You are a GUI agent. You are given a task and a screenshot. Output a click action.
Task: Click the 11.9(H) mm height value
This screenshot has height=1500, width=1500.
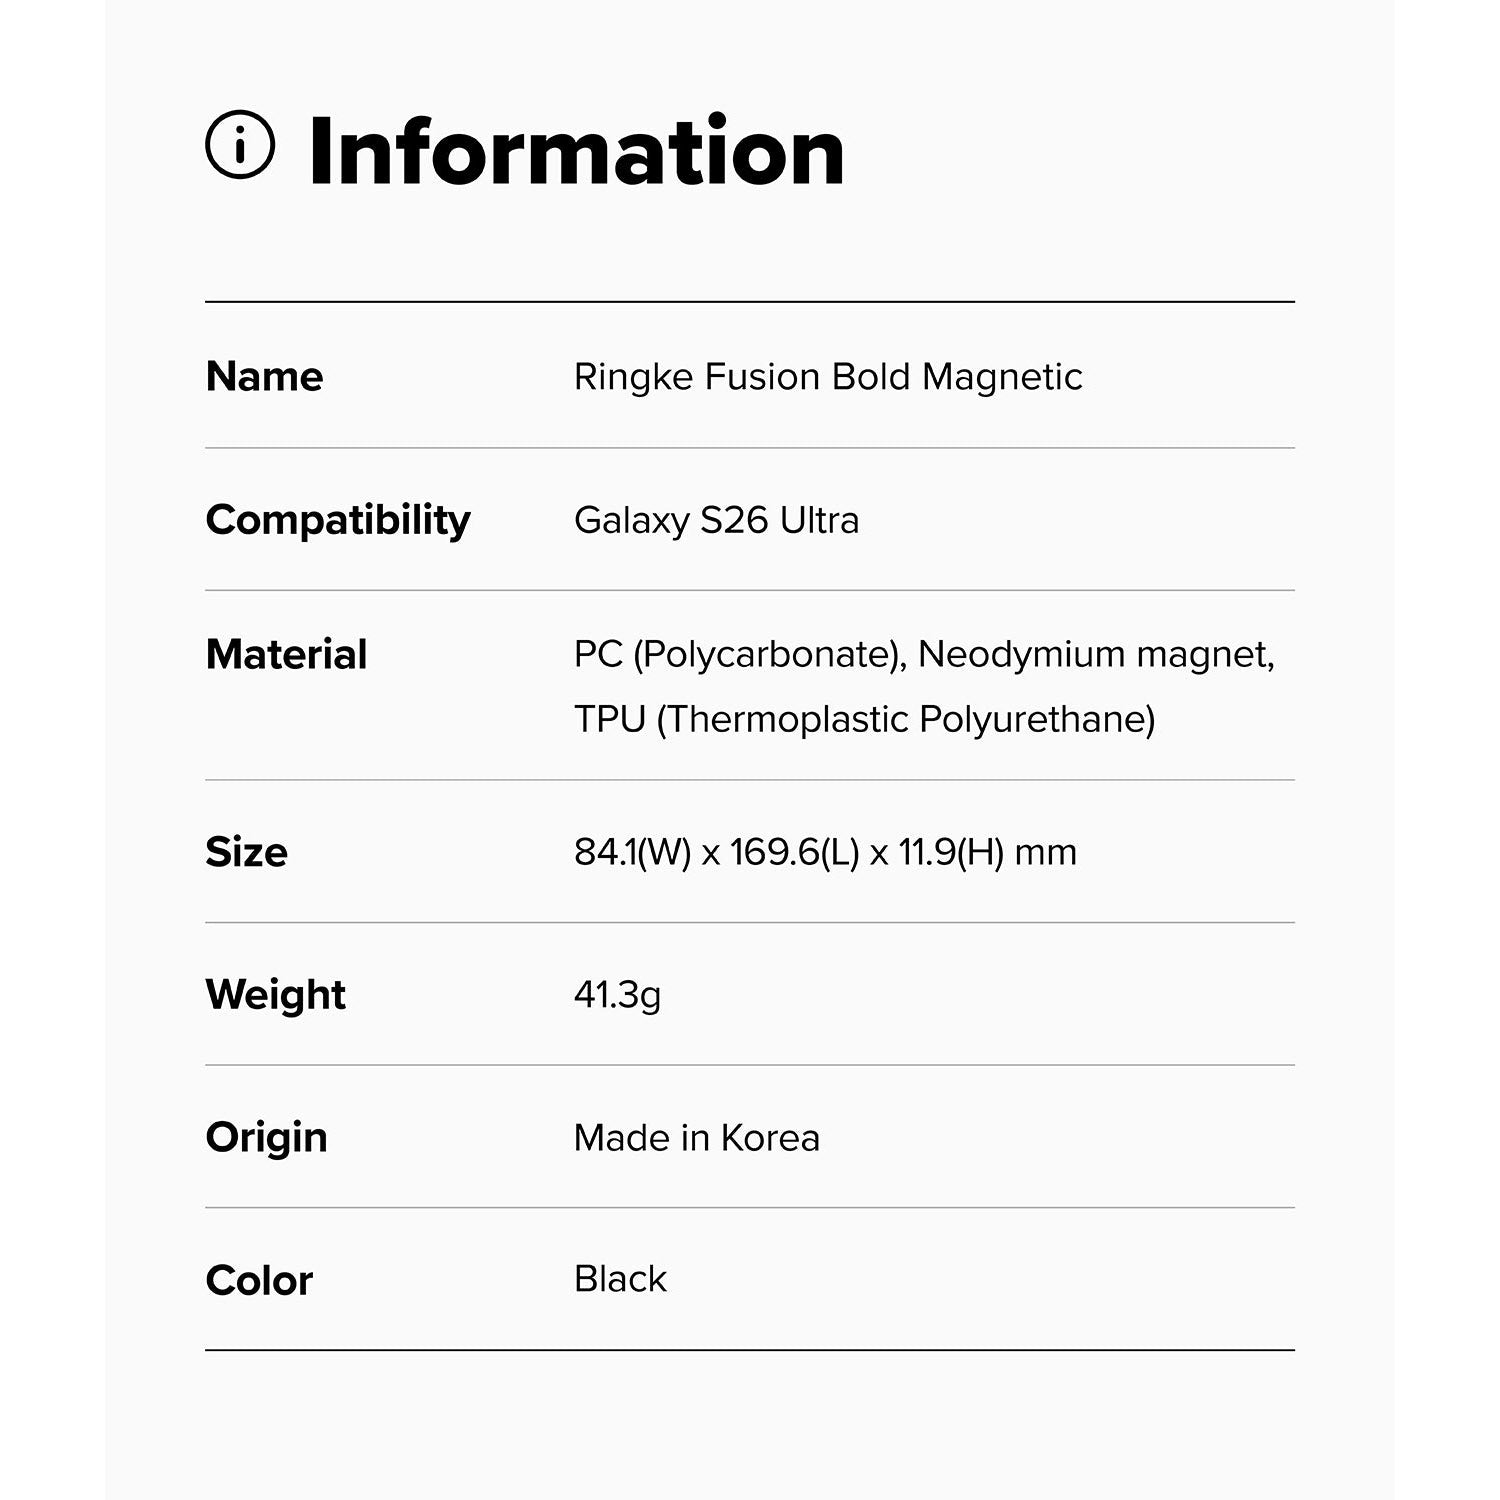tap(987, 852)
